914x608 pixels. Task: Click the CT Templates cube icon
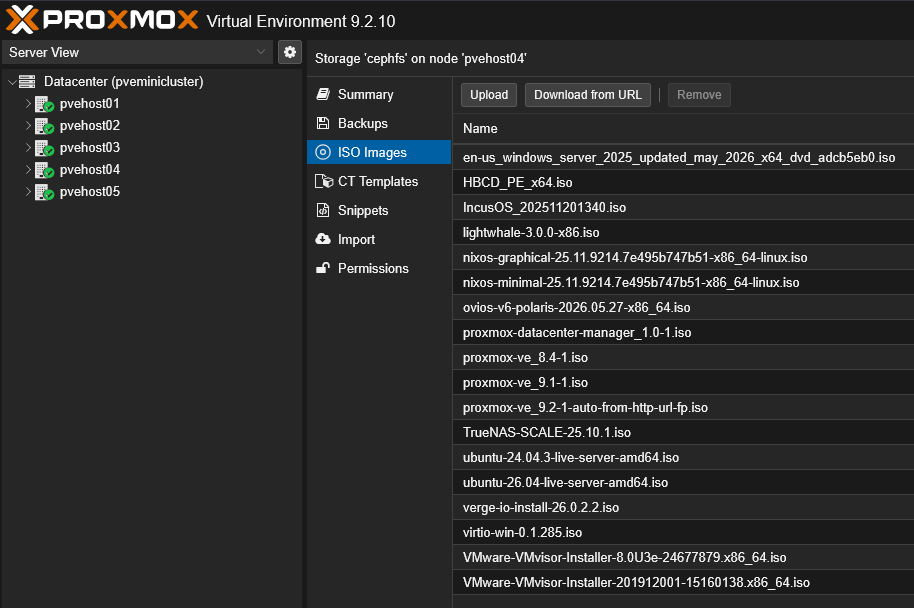(x=324, y=181)
